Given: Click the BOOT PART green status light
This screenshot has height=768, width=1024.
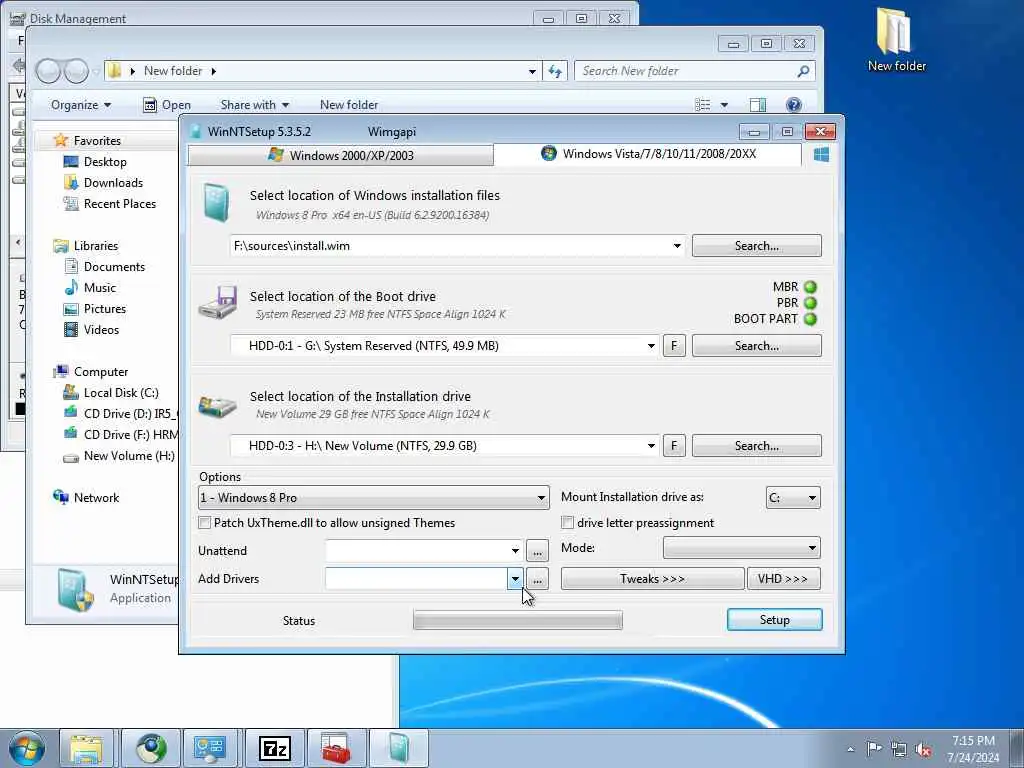Looking at the screenshot, I should [810, 319].
